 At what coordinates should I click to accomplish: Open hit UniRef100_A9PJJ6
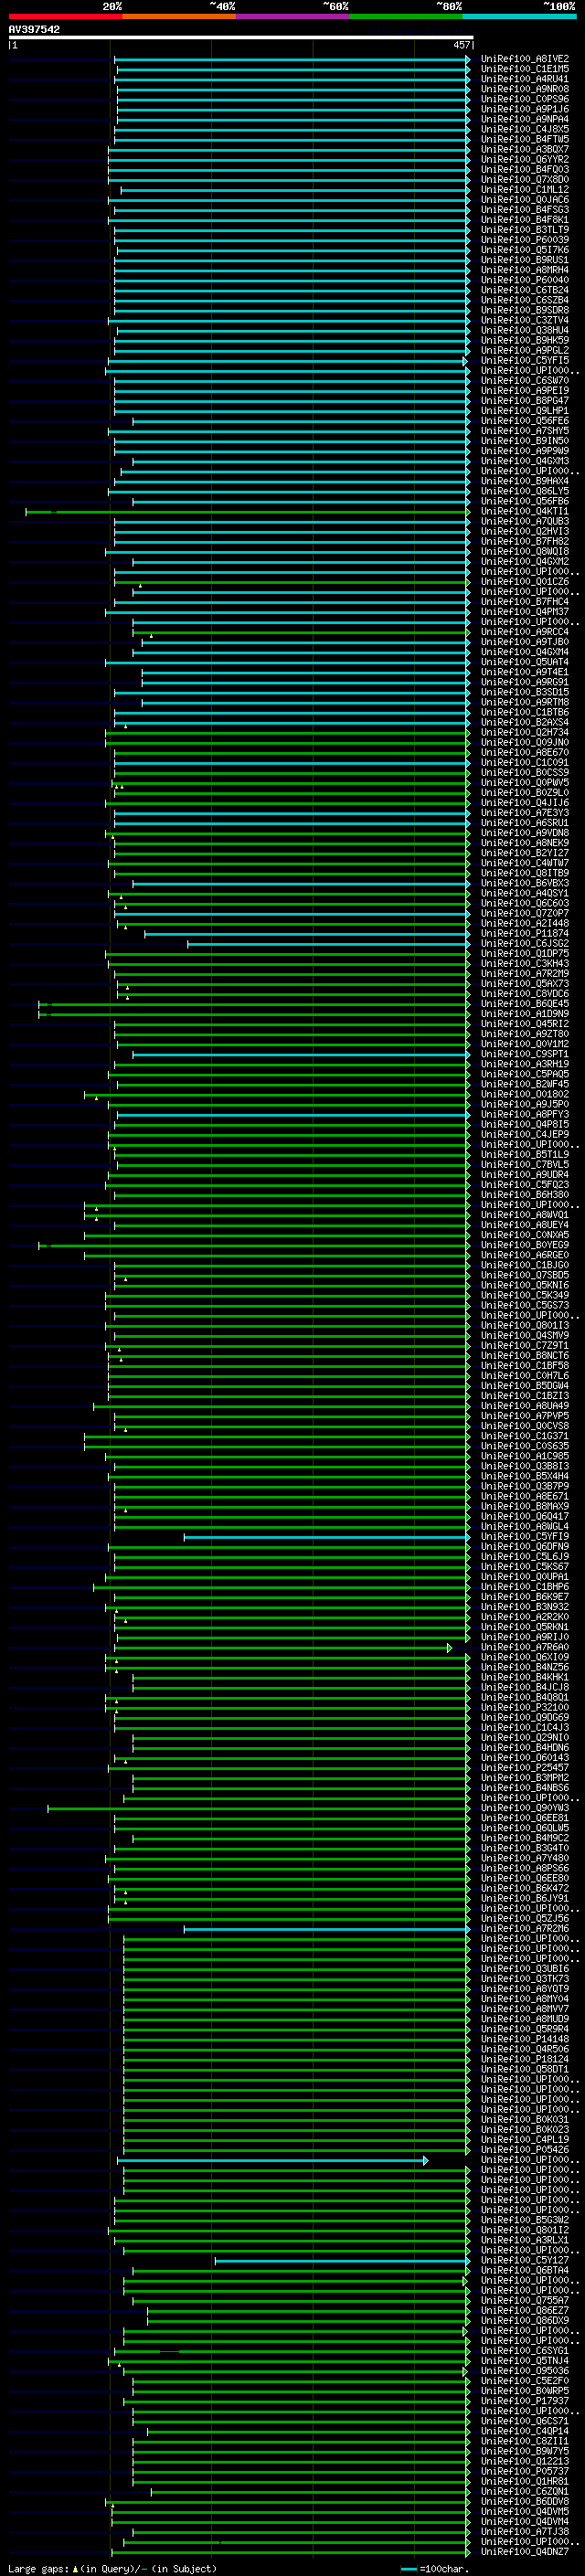(525, 109)
